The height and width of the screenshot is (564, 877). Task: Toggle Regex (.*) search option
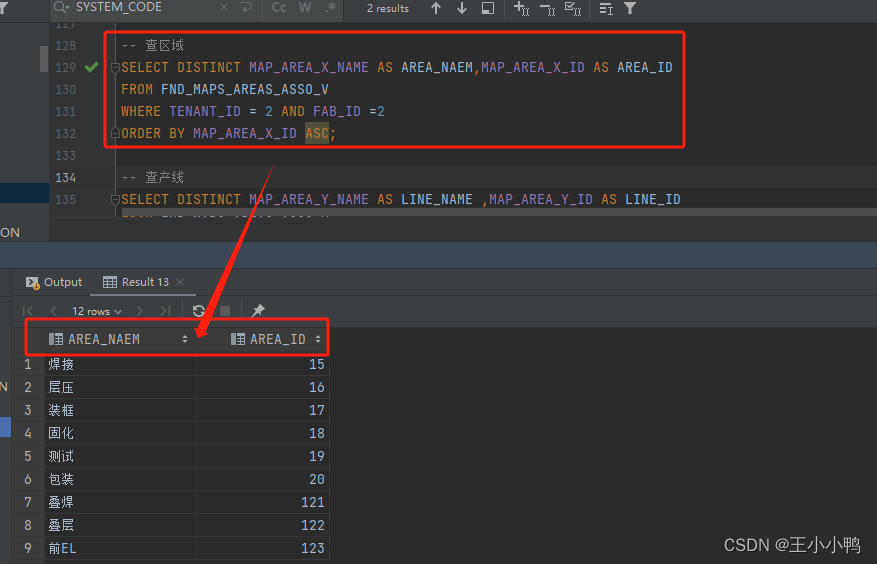coord(331,7)
